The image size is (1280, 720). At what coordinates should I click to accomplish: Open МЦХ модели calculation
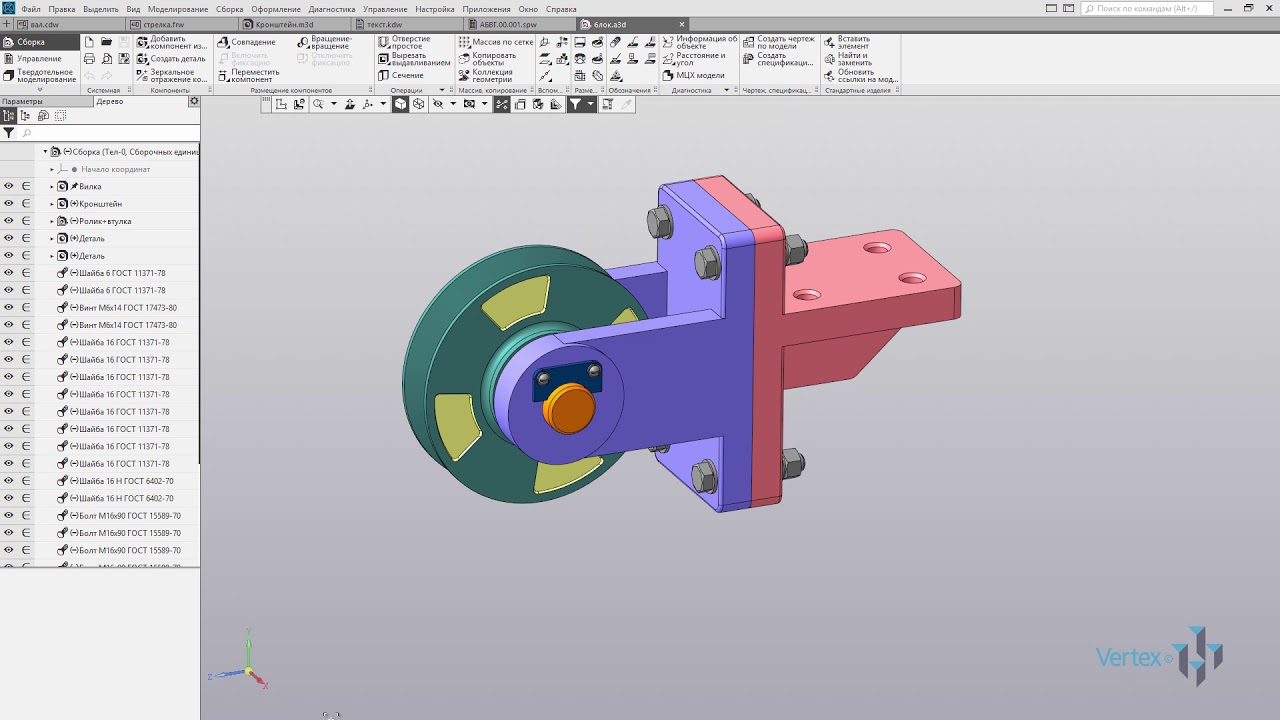694,75
